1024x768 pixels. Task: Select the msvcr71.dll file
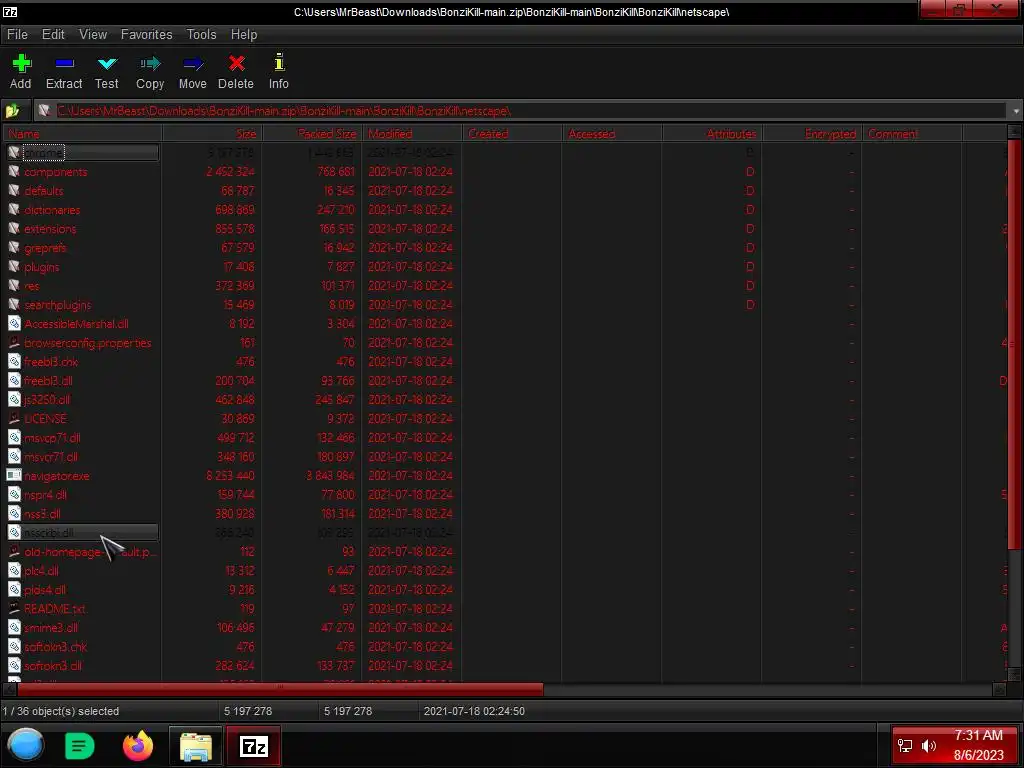(51, 456)
